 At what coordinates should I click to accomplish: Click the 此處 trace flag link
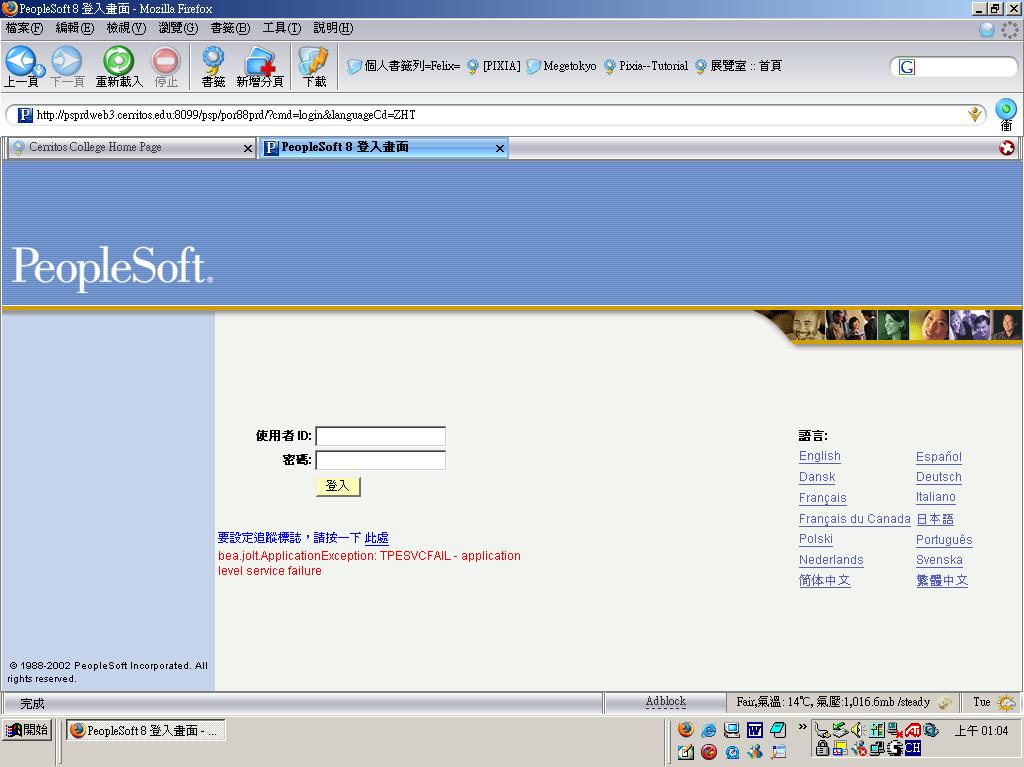pos(376,538)
